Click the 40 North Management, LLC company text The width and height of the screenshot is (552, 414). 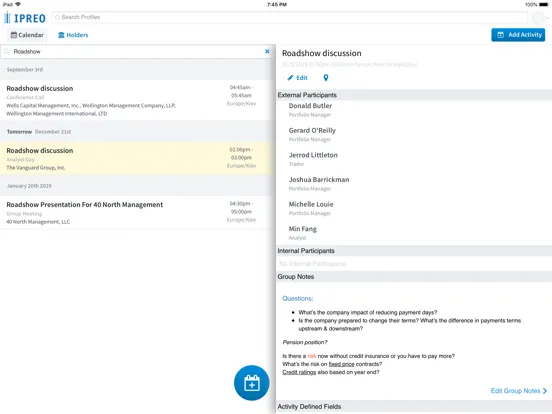click(x=38, y=222)
